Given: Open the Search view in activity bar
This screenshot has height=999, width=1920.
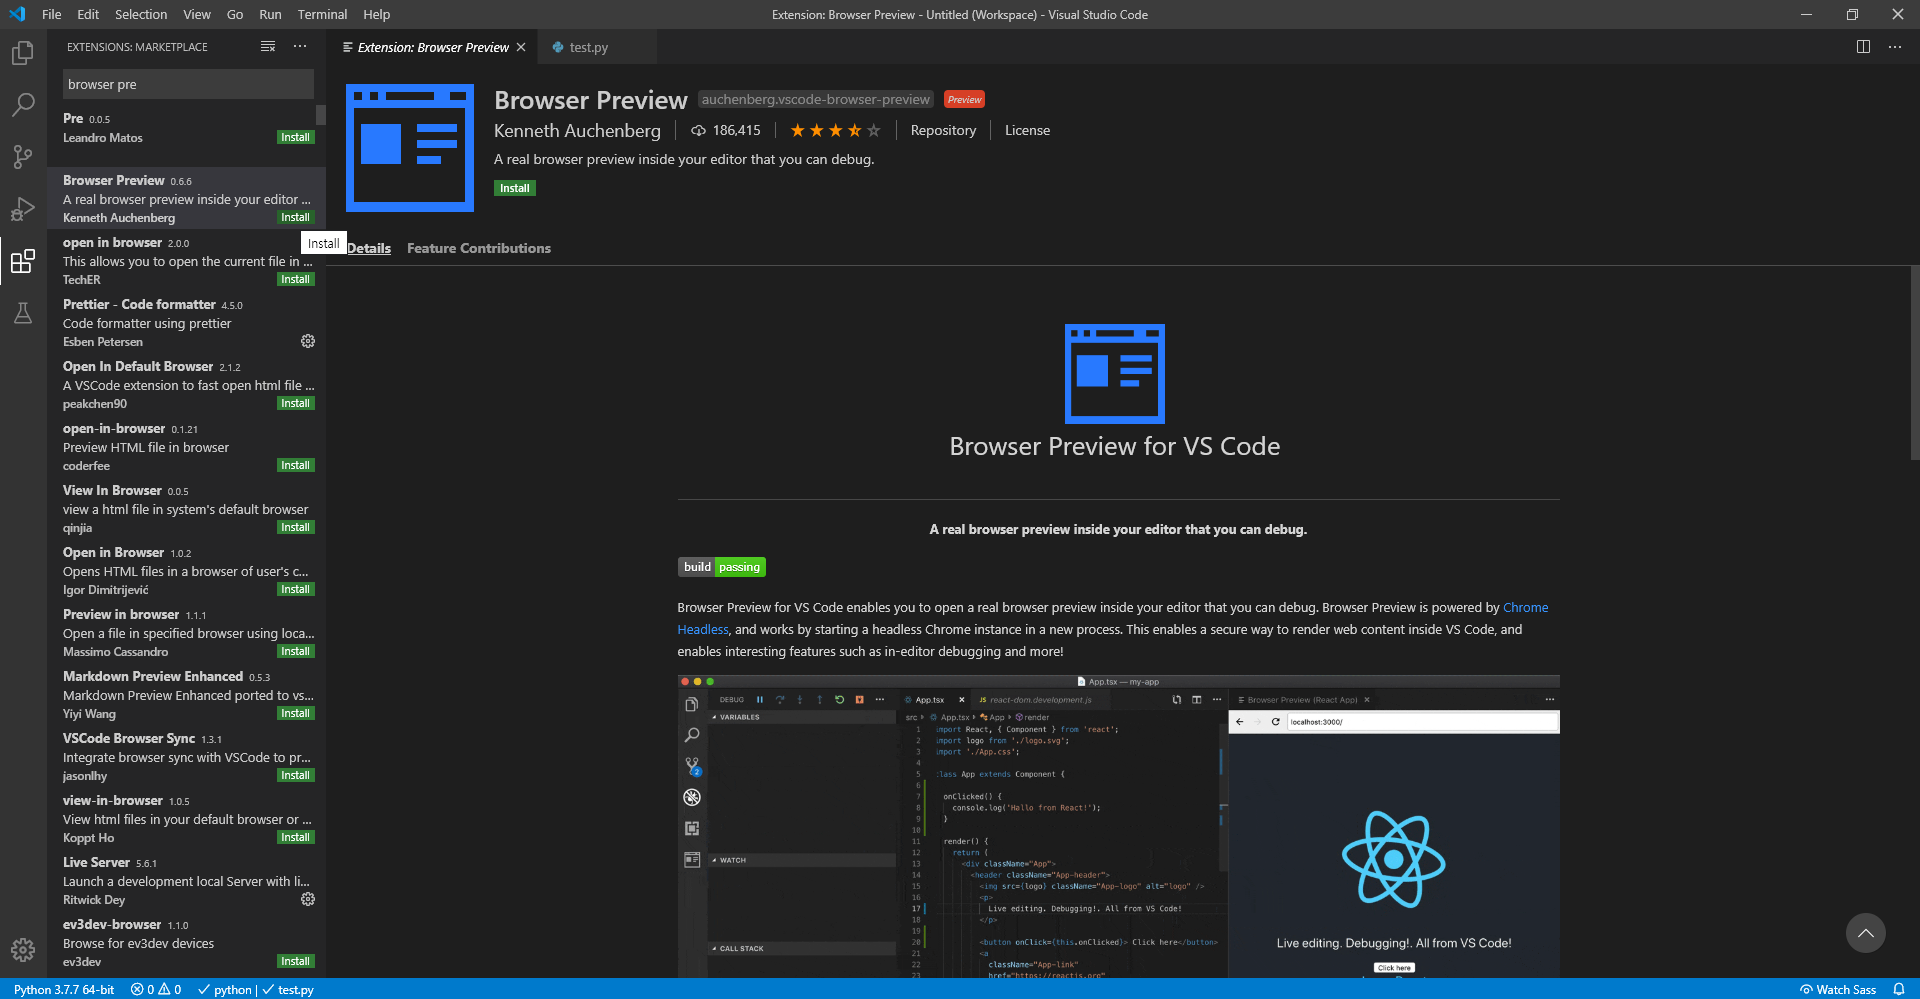Looking at the screenshot, I should 22,104.
